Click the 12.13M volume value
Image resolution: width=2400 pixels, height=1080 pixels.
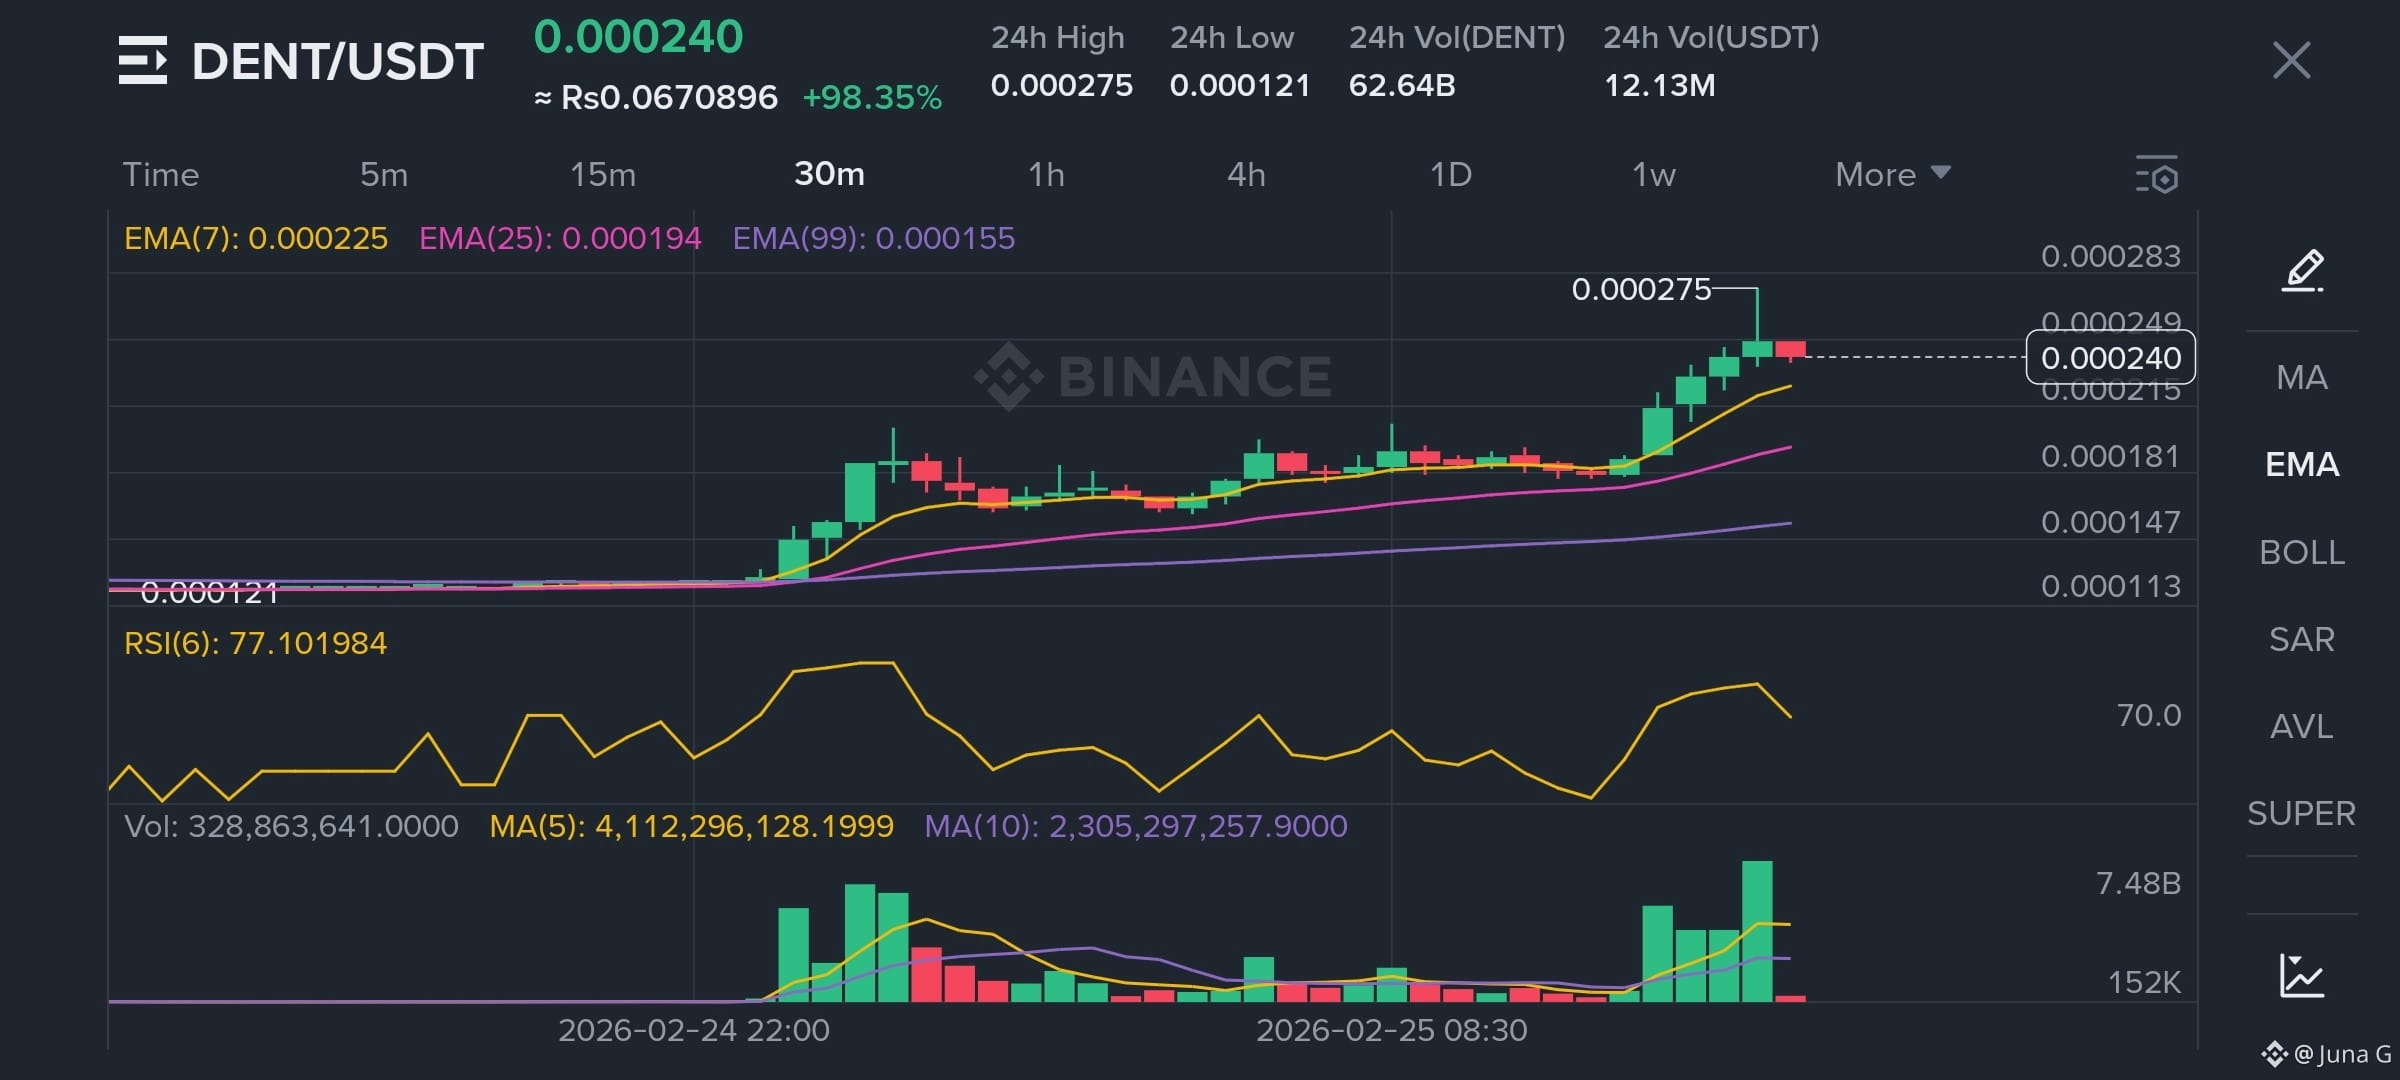point(1660,85)
